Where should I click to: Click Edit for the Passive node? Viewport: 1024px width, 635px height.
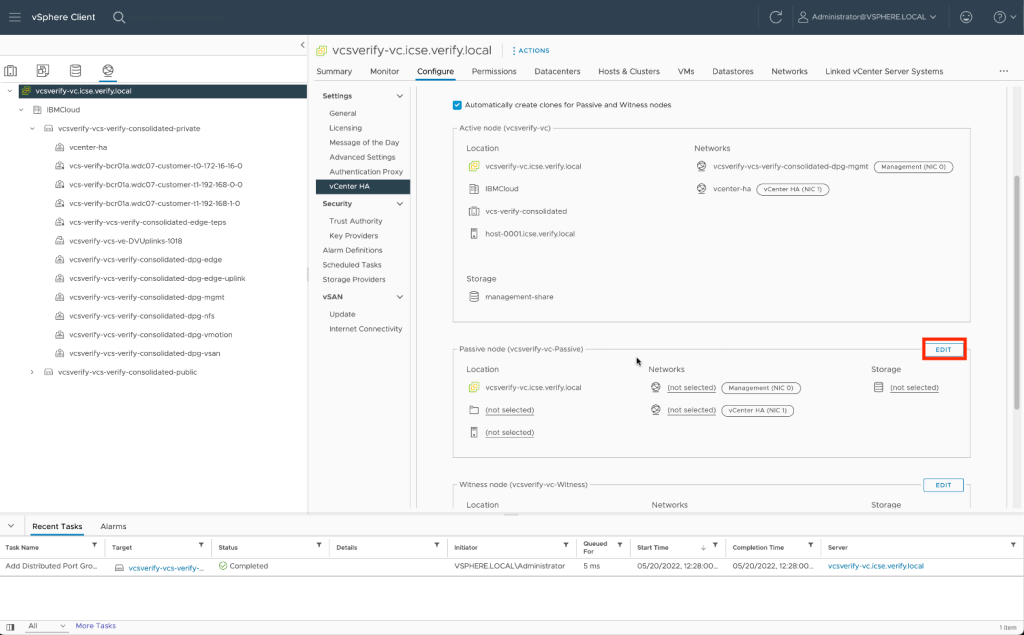point(943,349)
